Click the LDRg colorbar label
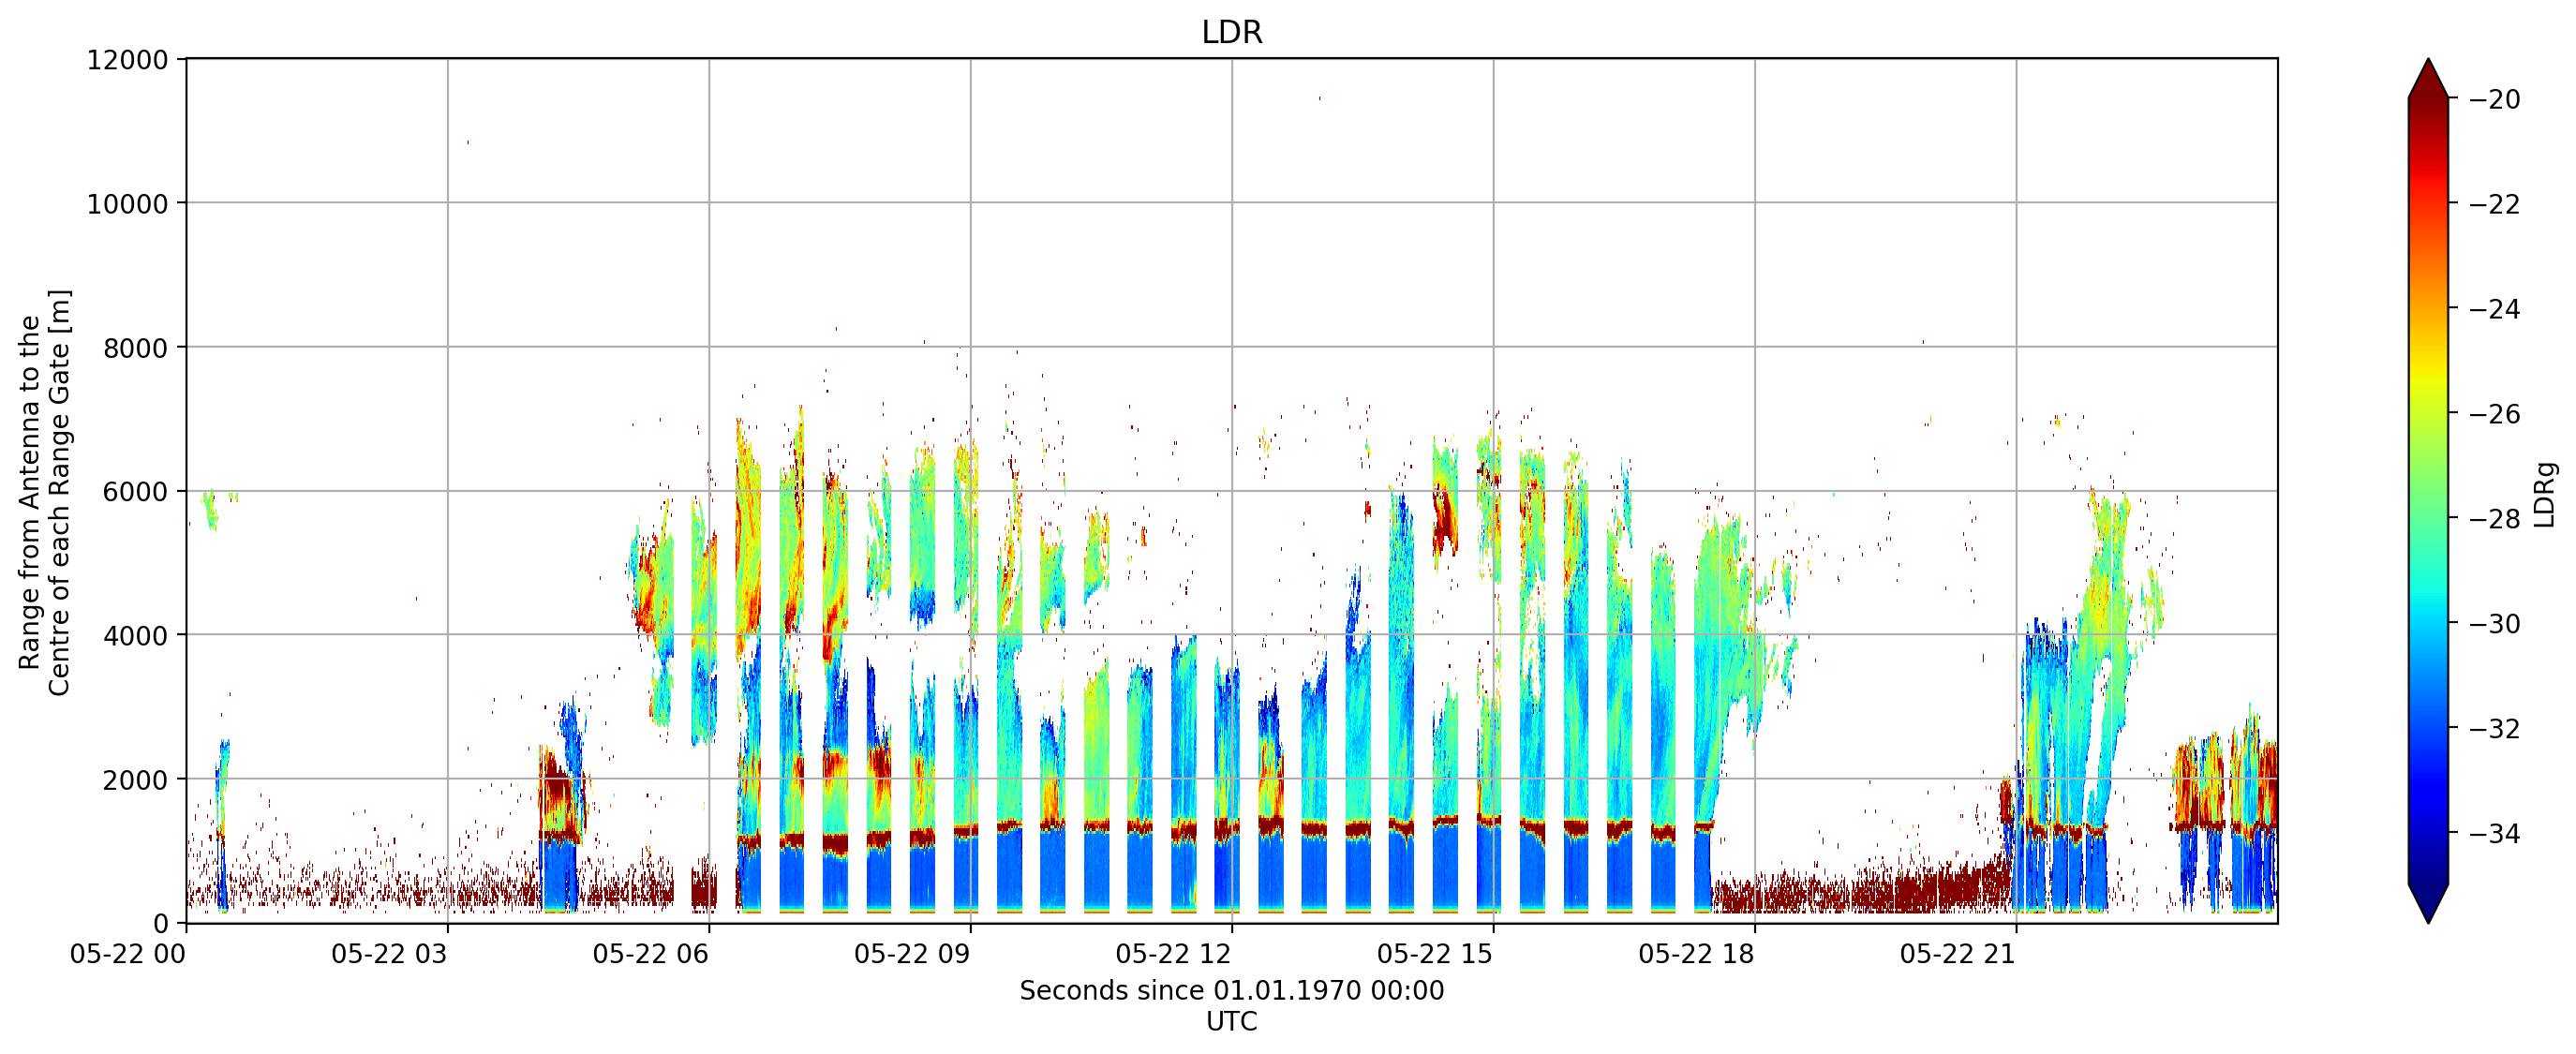Screen dimensions: 2576x1054 pyautogui.click(x=2545, y=495)
